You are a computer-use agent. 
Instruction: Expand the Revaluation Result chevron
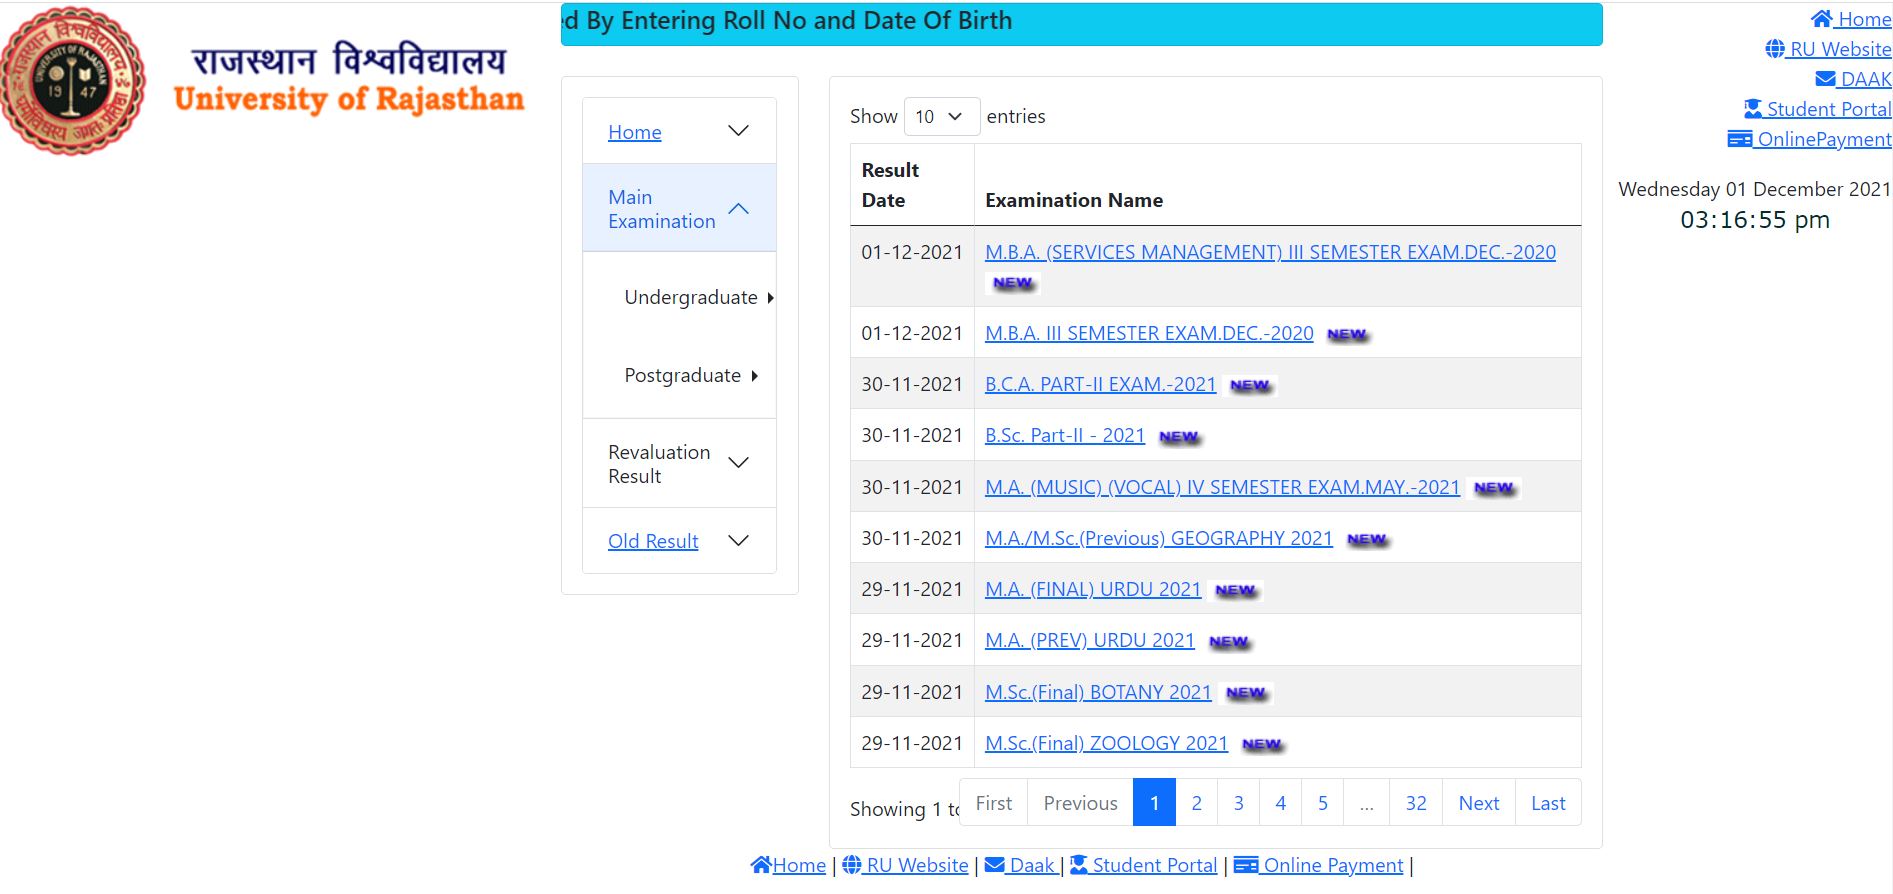[738, 463]
